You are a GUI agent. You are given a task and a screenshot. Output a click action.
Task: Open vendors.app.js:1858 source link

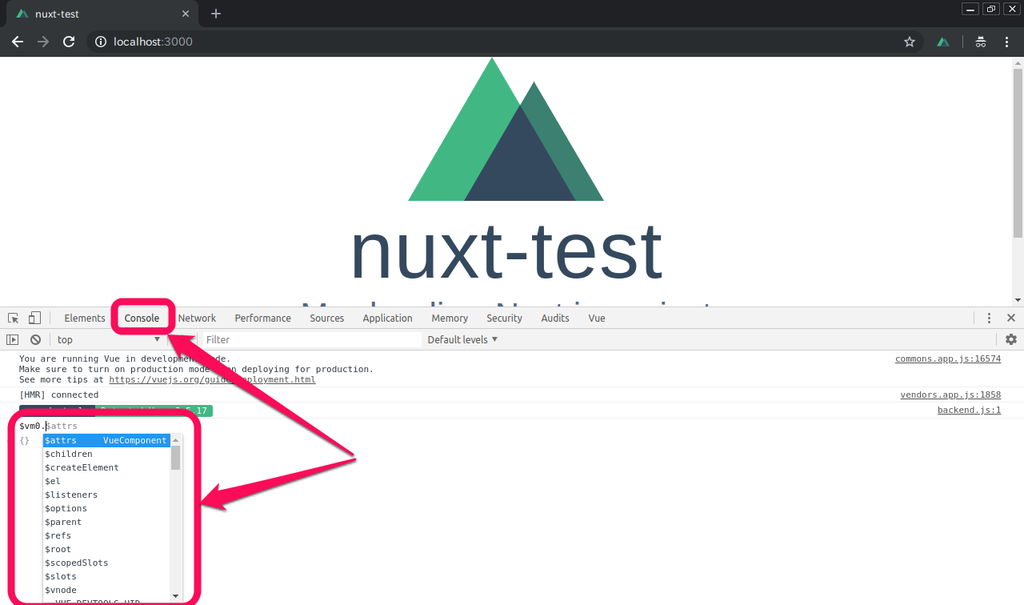pyautogui.click(x=950, y=395)
